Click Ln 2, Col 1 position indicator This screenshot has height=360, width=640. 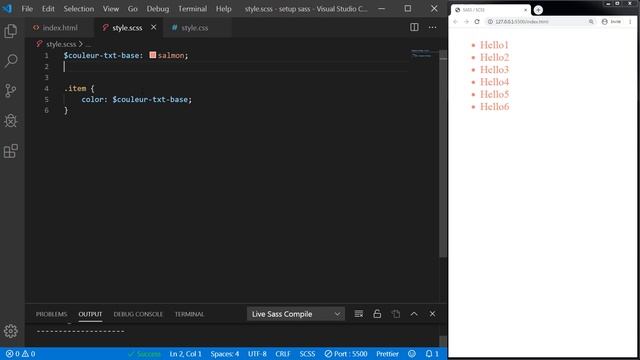tap(185, 354)
